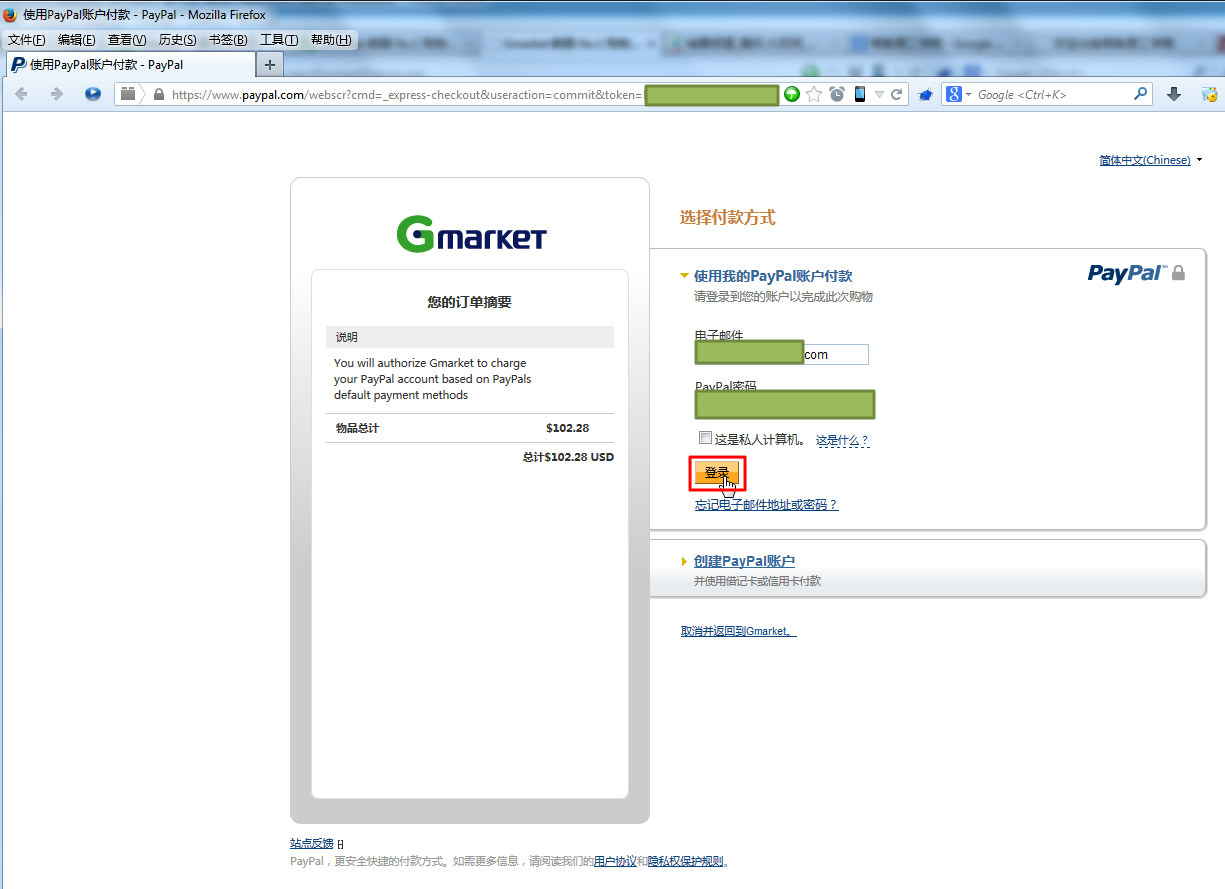Open the 查看(V) menu
Screen dimensions: 1225x889
127,40
